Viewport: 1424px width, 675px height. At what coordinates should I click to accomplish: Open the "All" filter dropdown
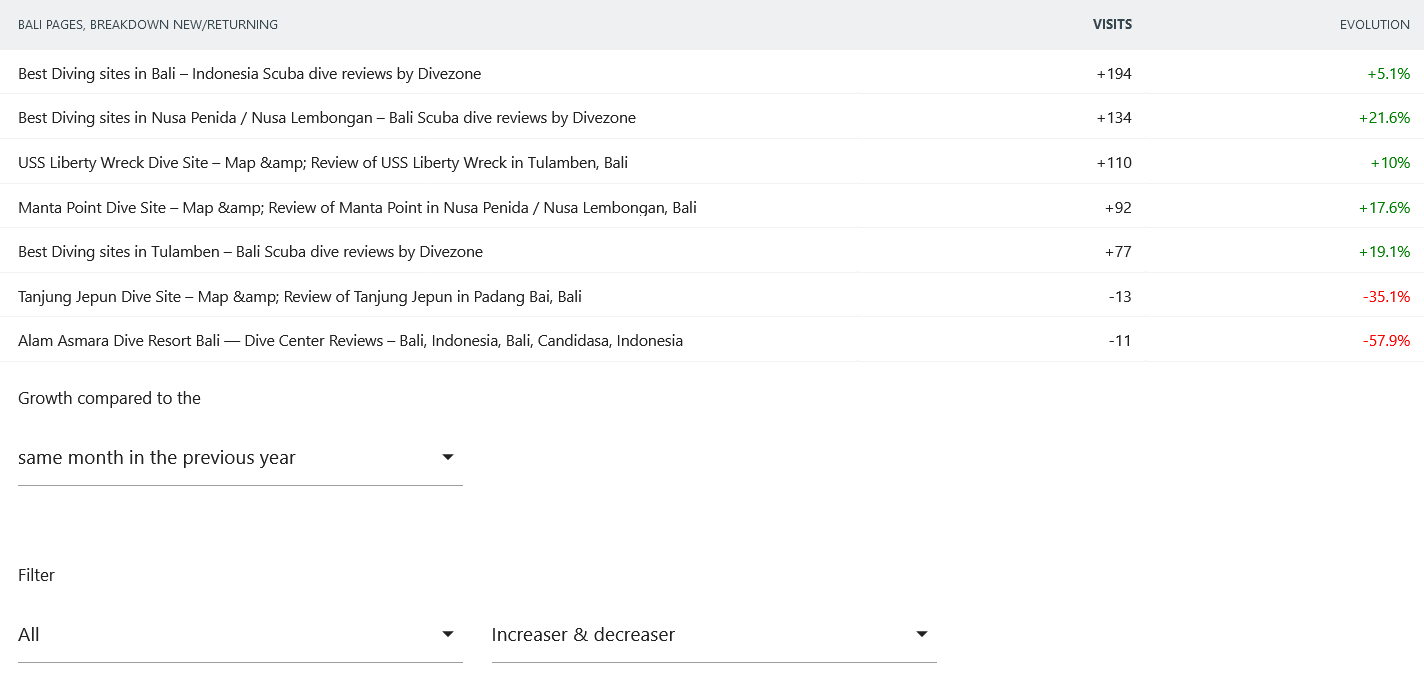pyautogui.click(x=240, y=633)
